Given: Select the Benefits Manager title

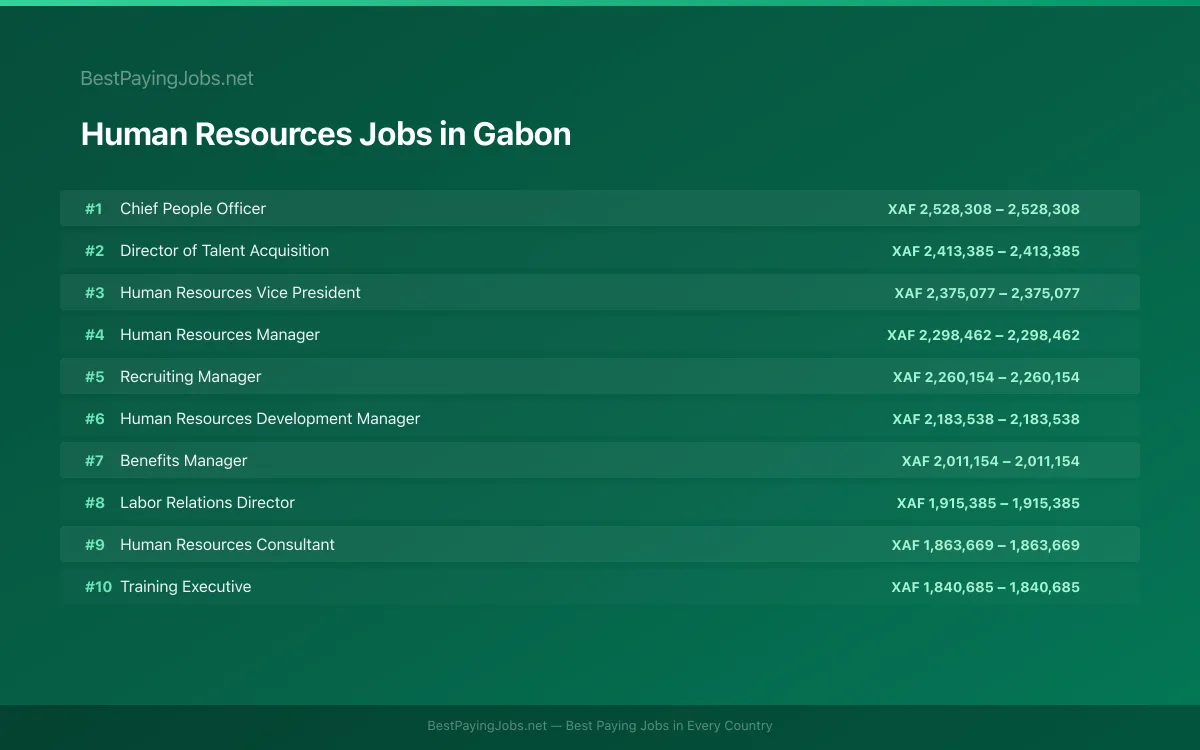Looking at the screenshot, I should coord(184,460).
